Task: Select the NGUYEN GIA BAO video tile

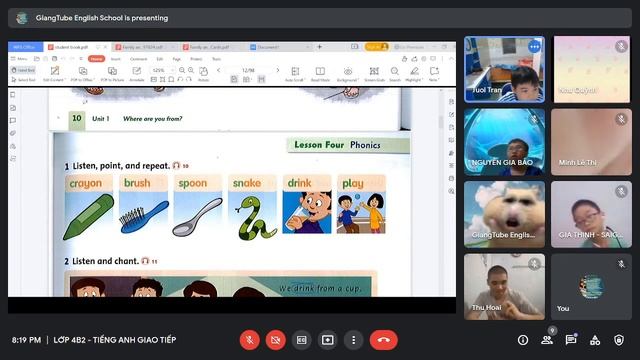Action: [x=504, y=142]
